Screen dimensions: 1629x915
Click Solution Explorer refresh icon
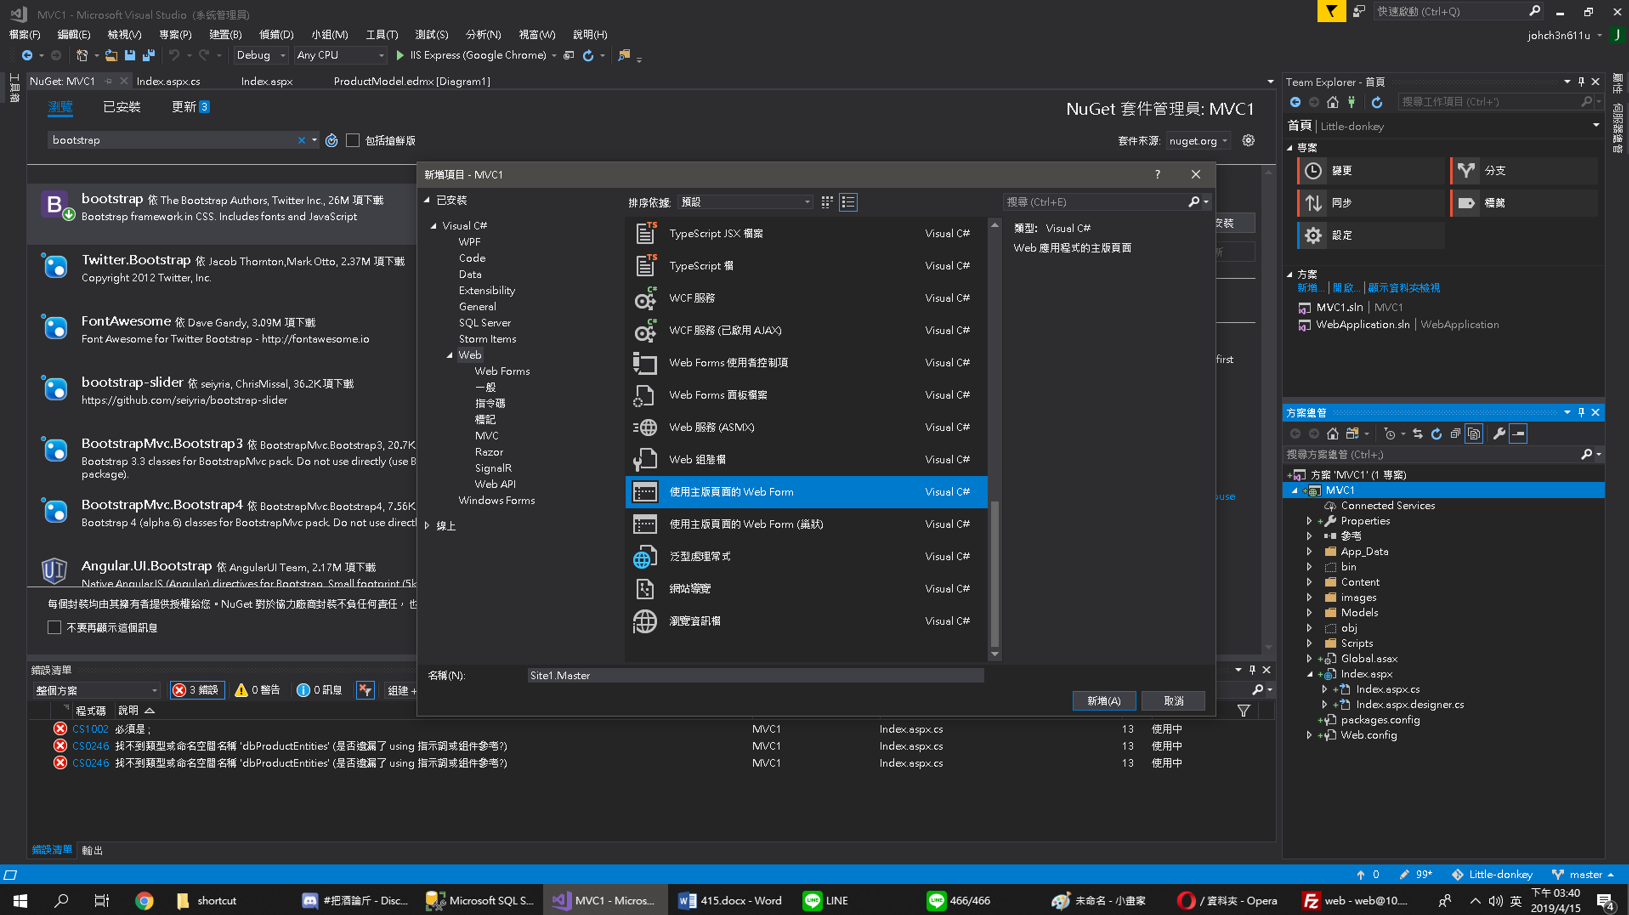click(1436, 434)
